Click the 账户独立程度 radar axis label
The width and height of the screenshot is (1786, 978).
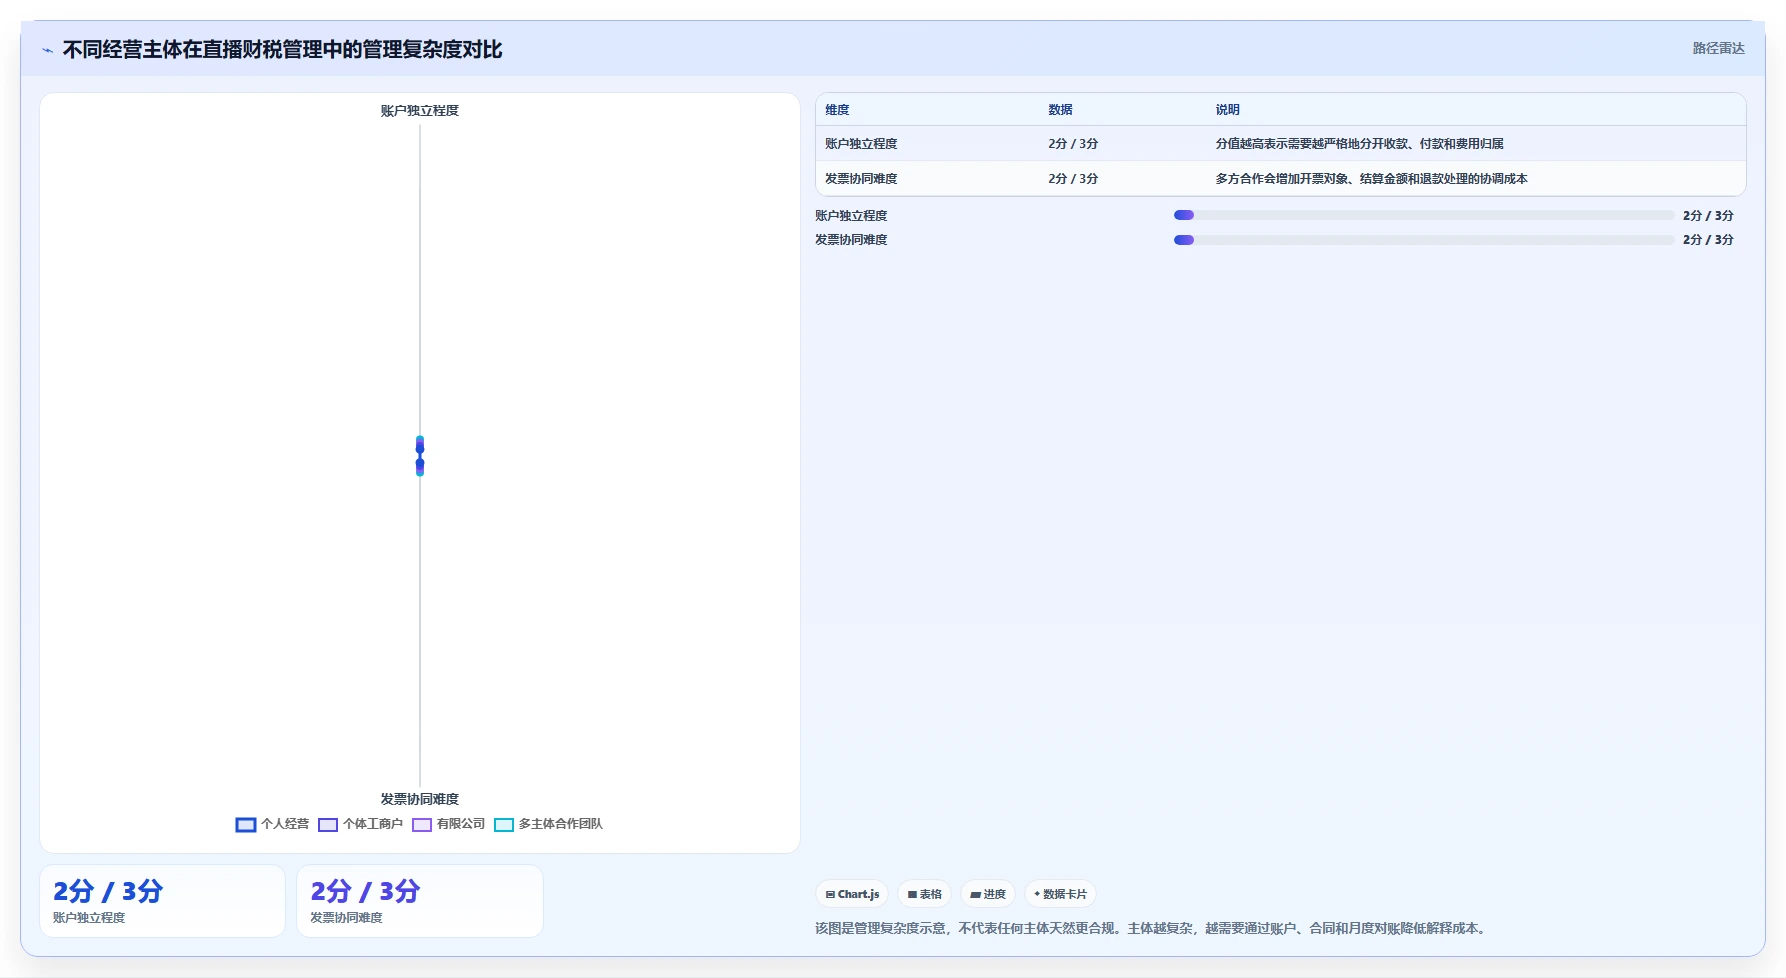[x=420, y=111]
